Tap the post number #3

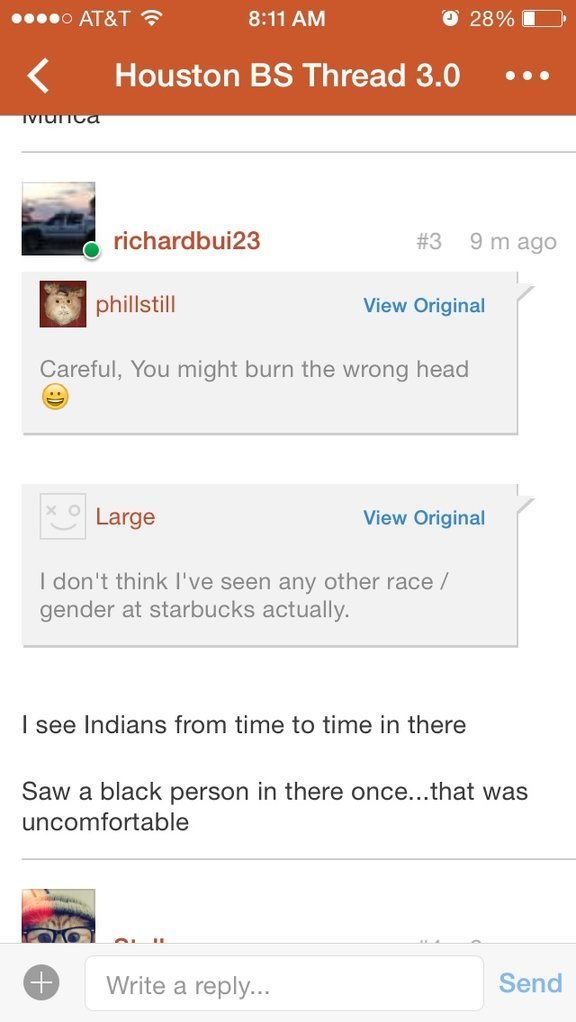click(x=429, y=242)
